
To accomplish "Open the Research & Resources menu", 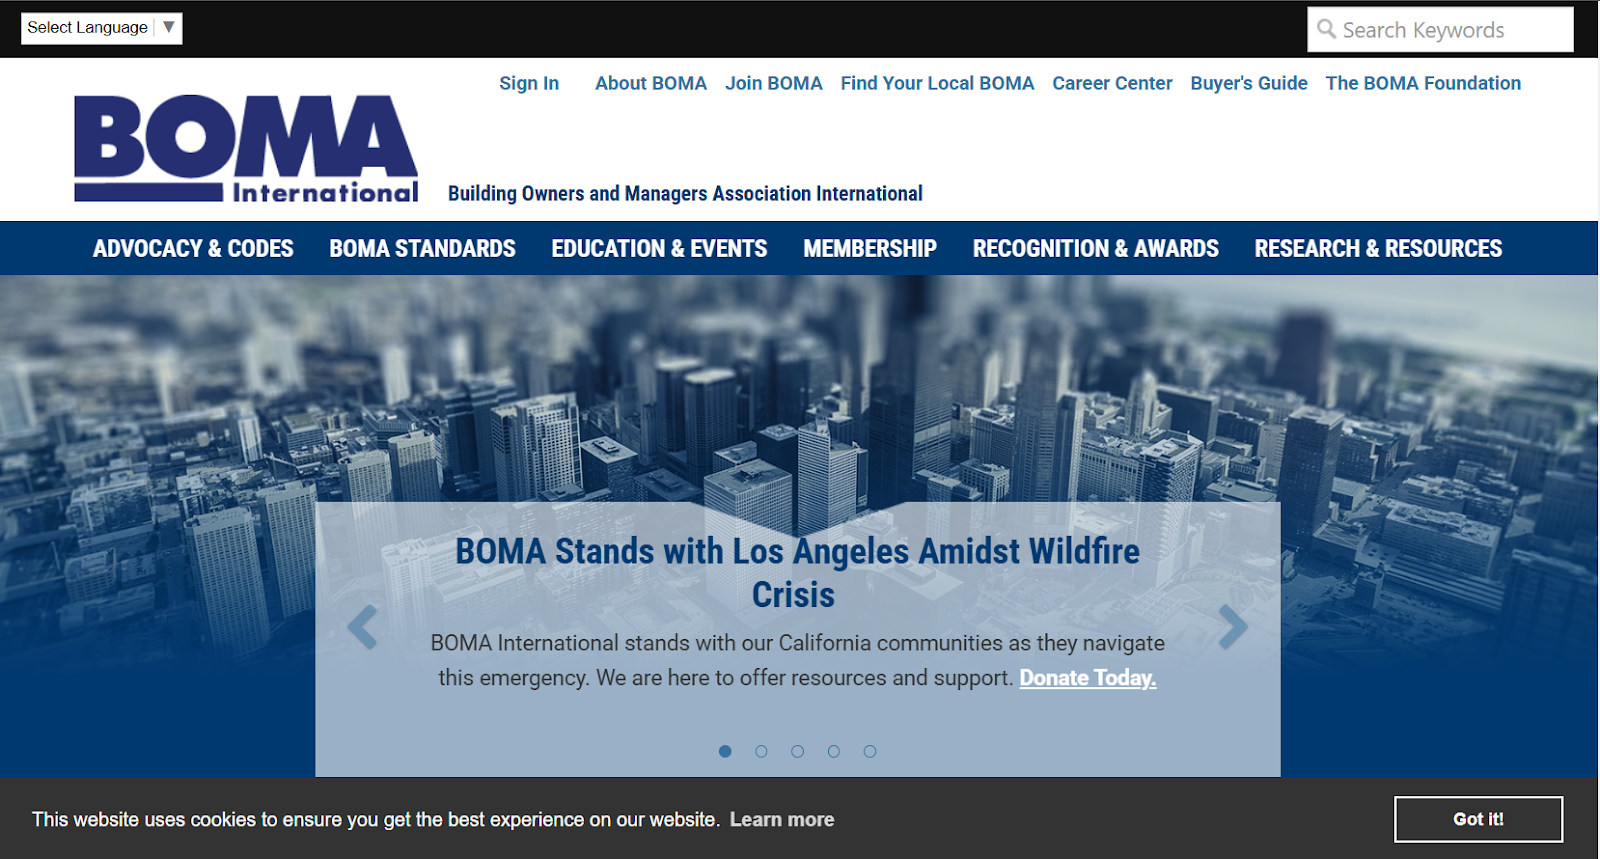I will (1378, 248).
